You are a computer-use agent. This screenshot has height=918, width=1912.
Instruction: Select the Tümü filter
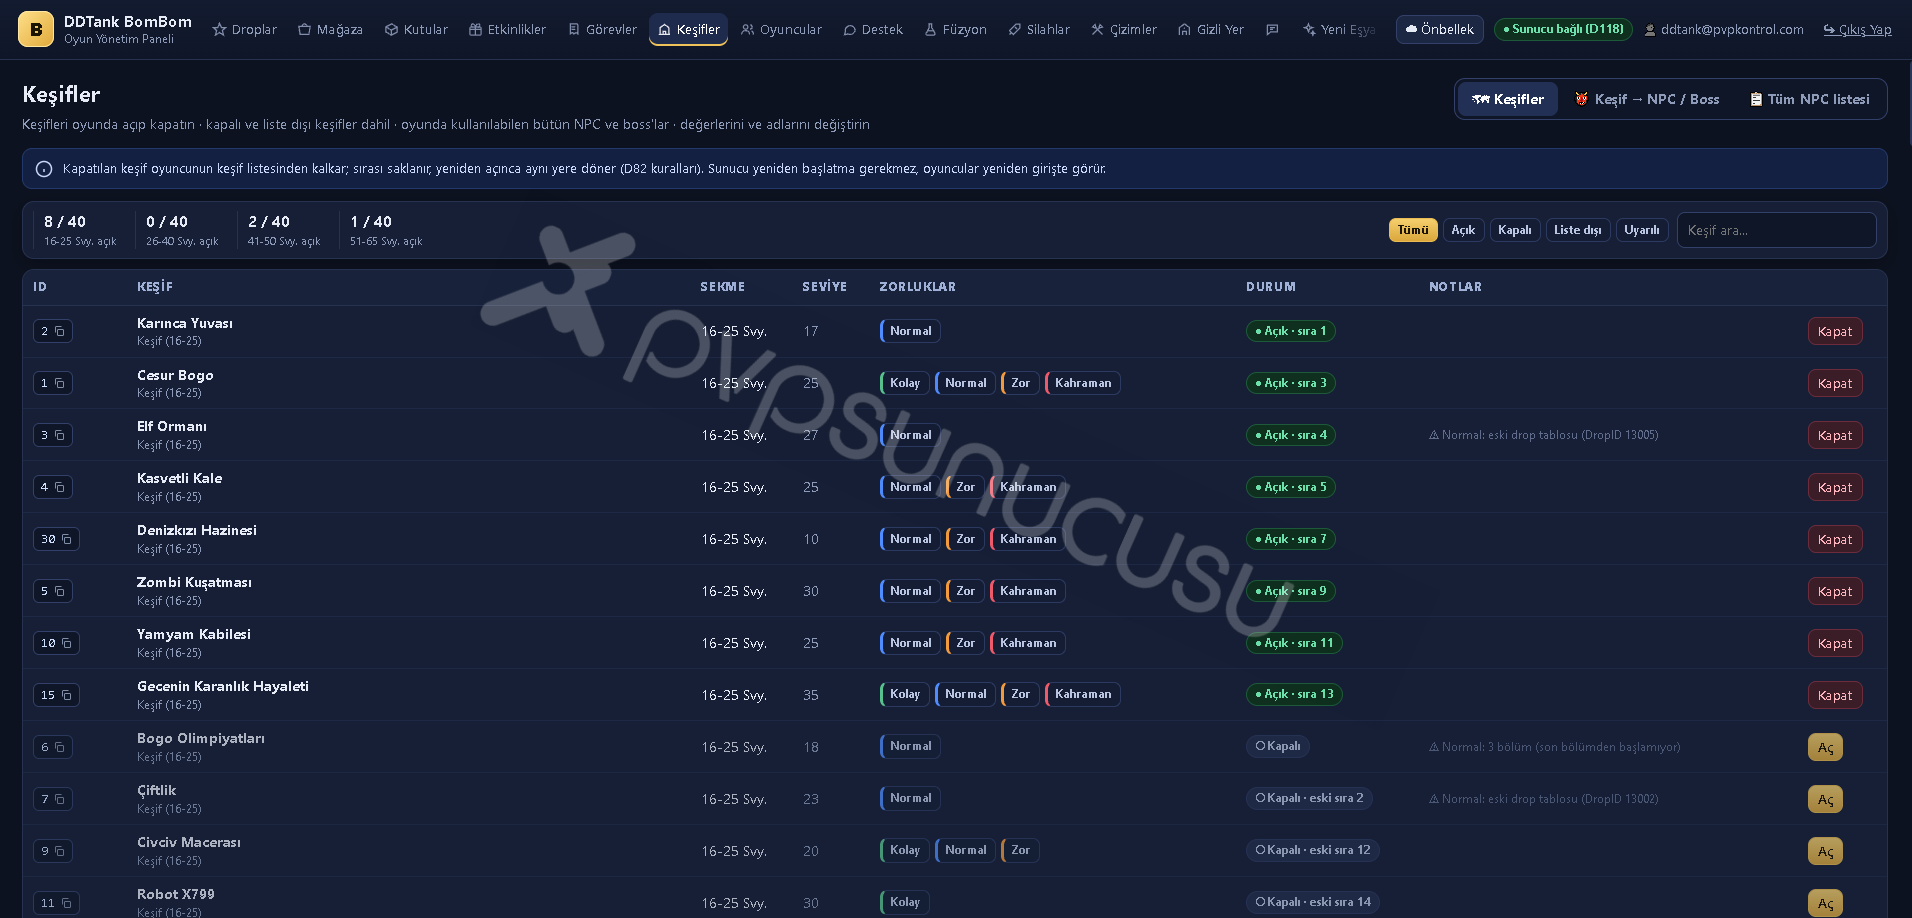[x=1412, y=230]
